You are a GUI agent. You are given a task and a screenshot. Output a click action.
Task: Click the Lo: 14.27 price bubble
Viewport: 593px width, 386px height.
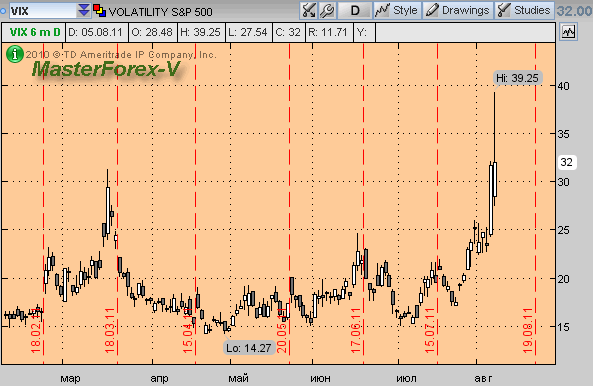click(x=249, y=347)
